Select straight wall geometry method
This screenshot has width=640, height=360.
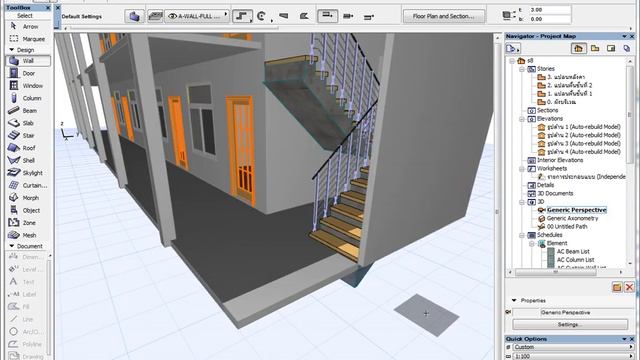pos(242,16)
